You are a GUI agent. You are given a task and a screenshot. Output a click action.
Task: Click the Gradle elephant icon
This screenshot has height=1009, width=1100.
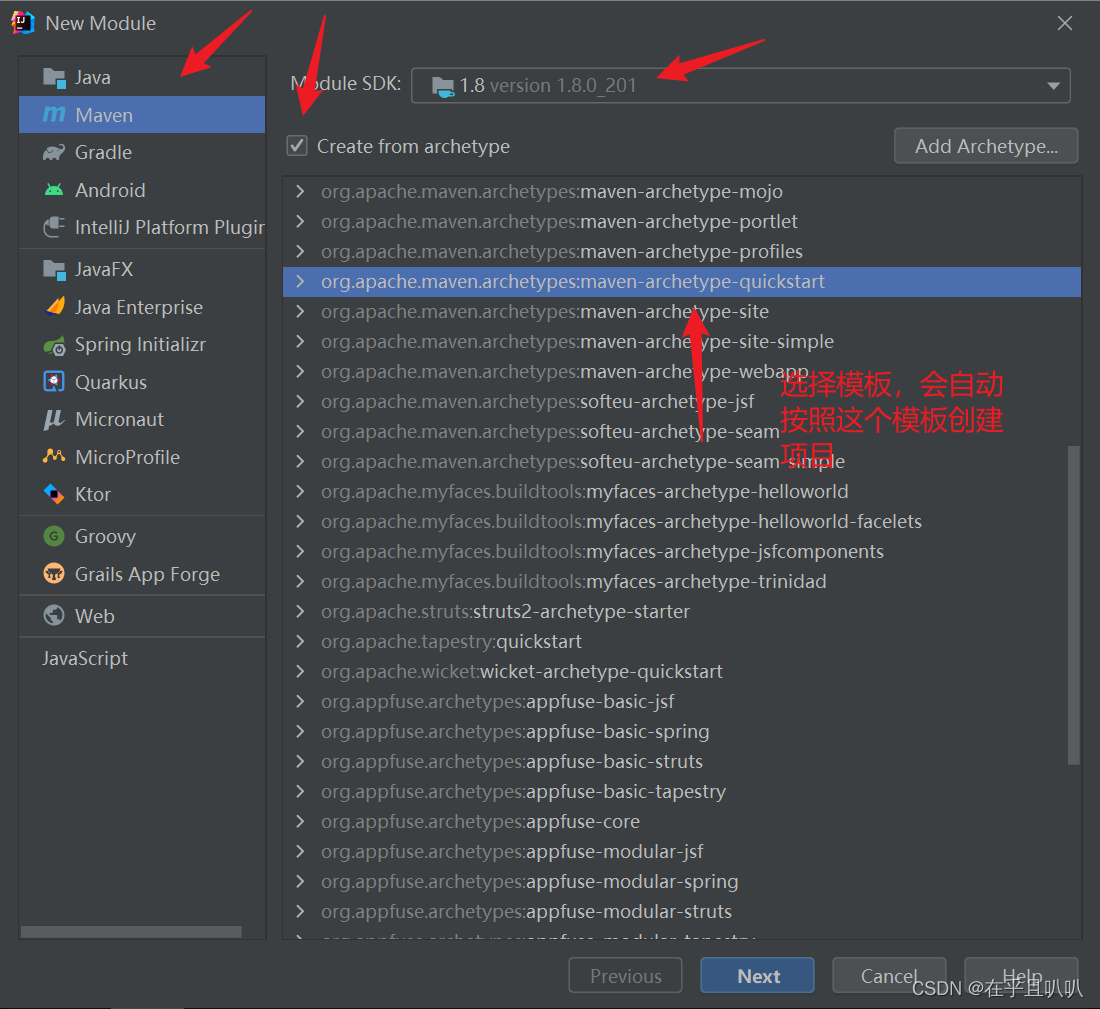pyautogui.click(x=54, y=152)
